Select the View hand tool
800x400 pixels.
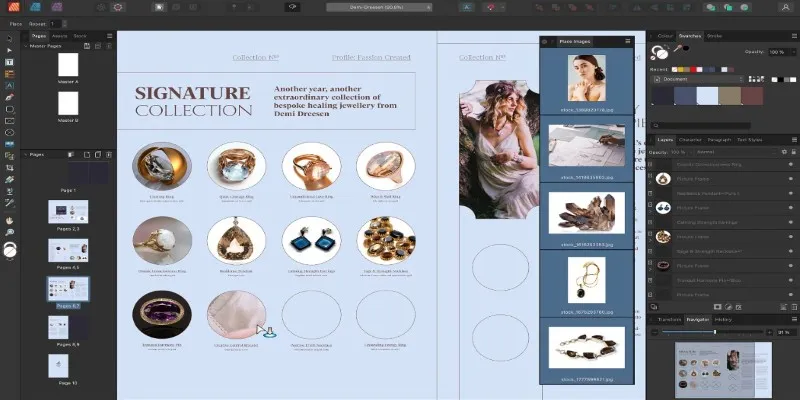pyautogui.click(x=9, y=221)
